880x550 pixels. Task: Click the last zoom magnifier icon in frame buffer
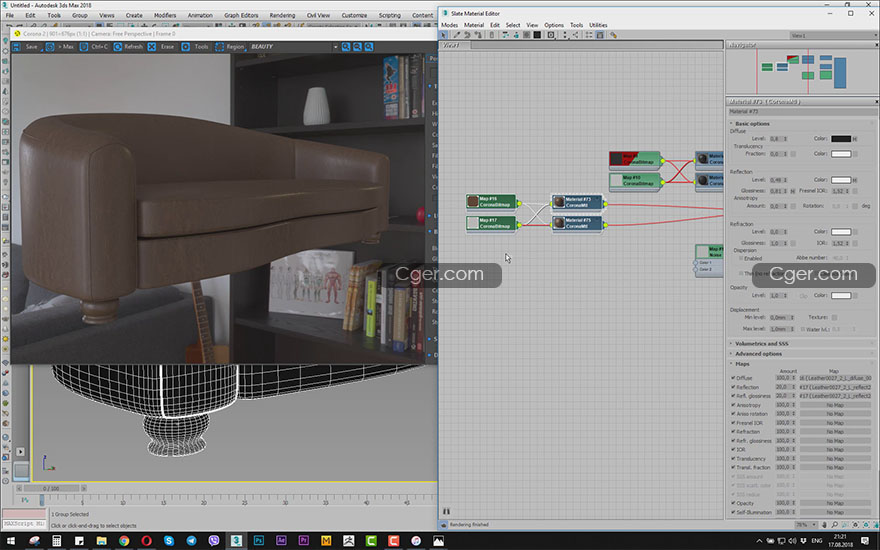(x=369, y=47)
